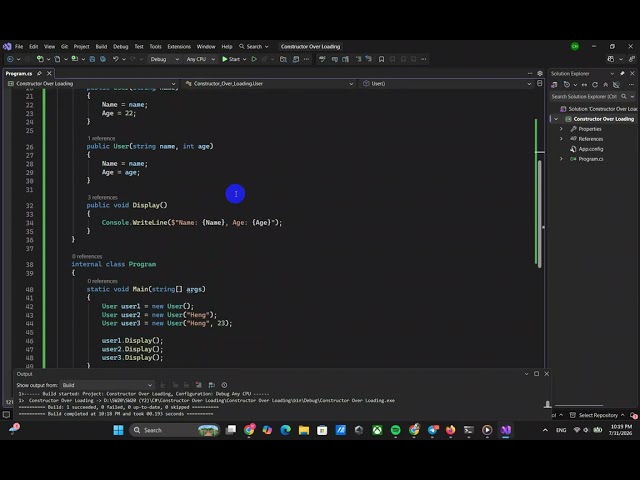Image resolution: width=640 pixels, height=480 pixels.
Task: Expand the Properties node
Action: [561, 129]
